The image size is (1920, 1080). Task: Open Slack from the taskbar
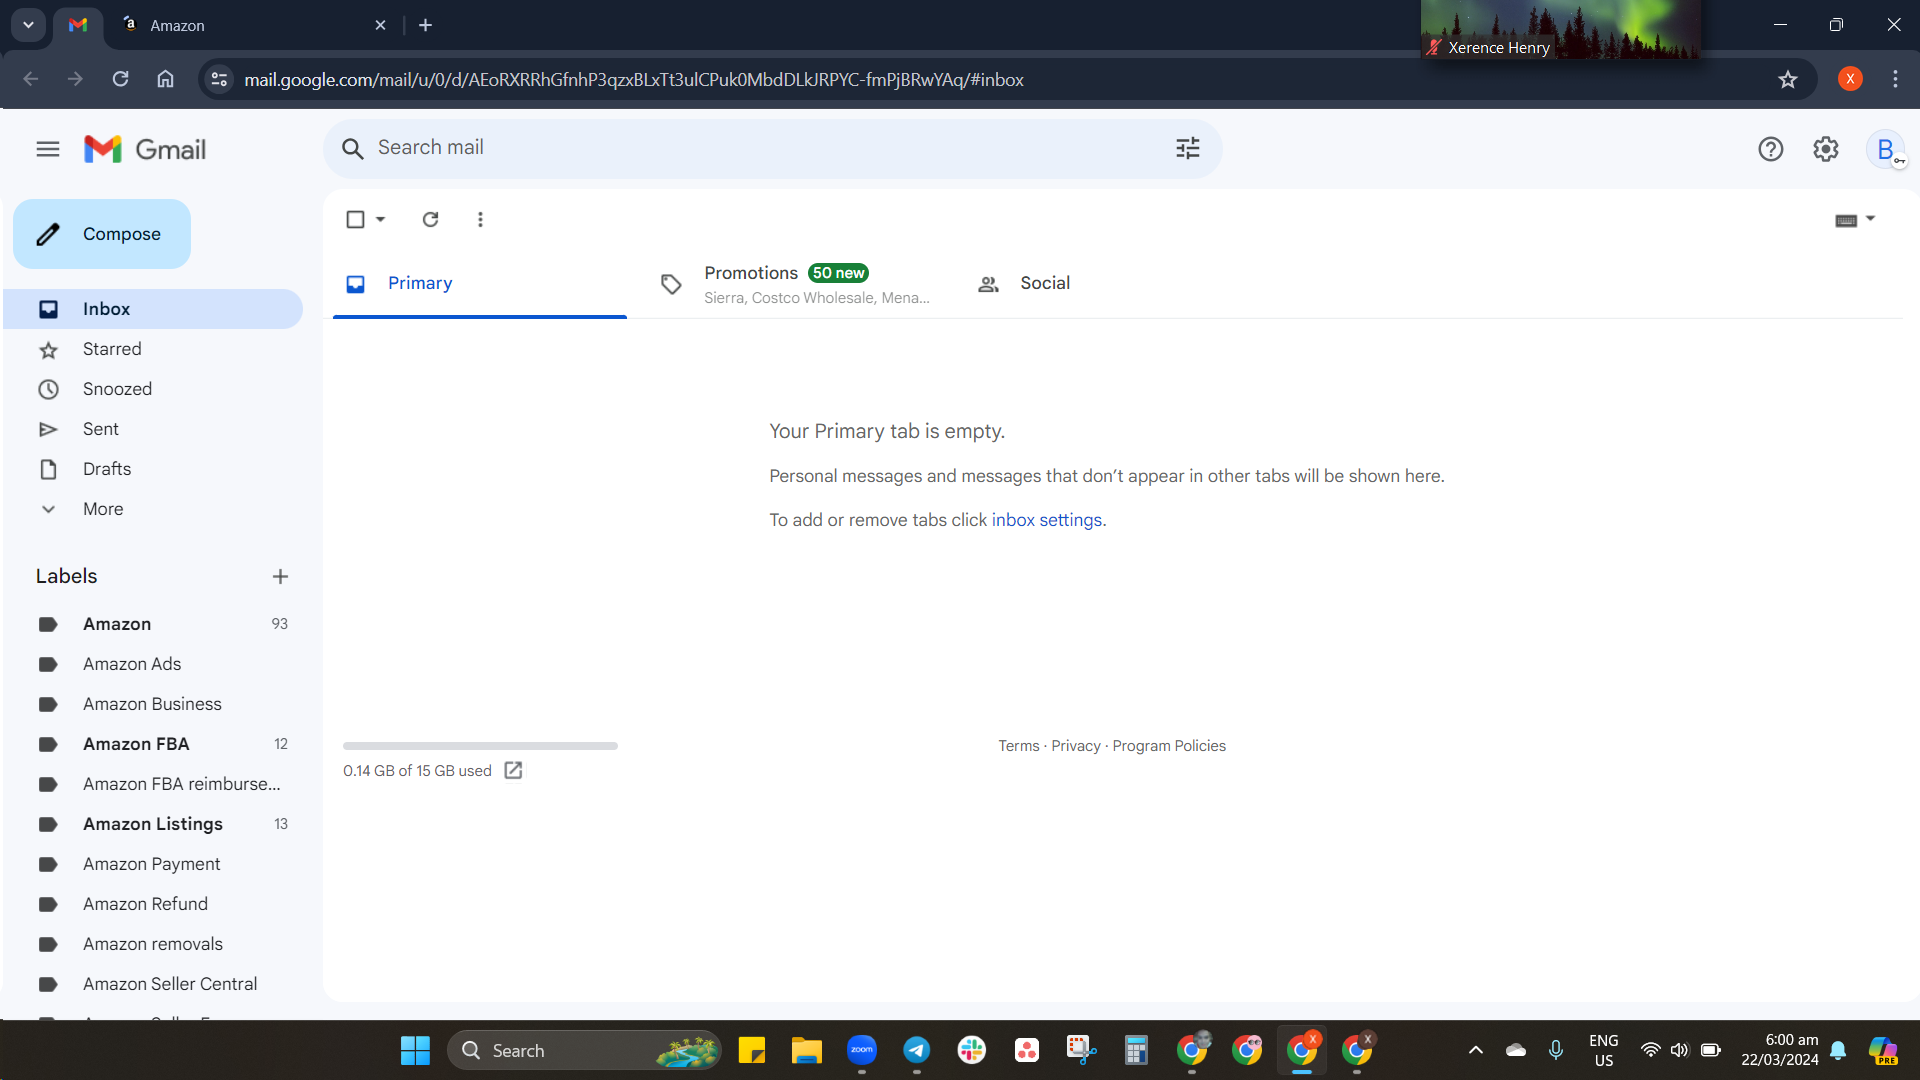[972, 1050]
